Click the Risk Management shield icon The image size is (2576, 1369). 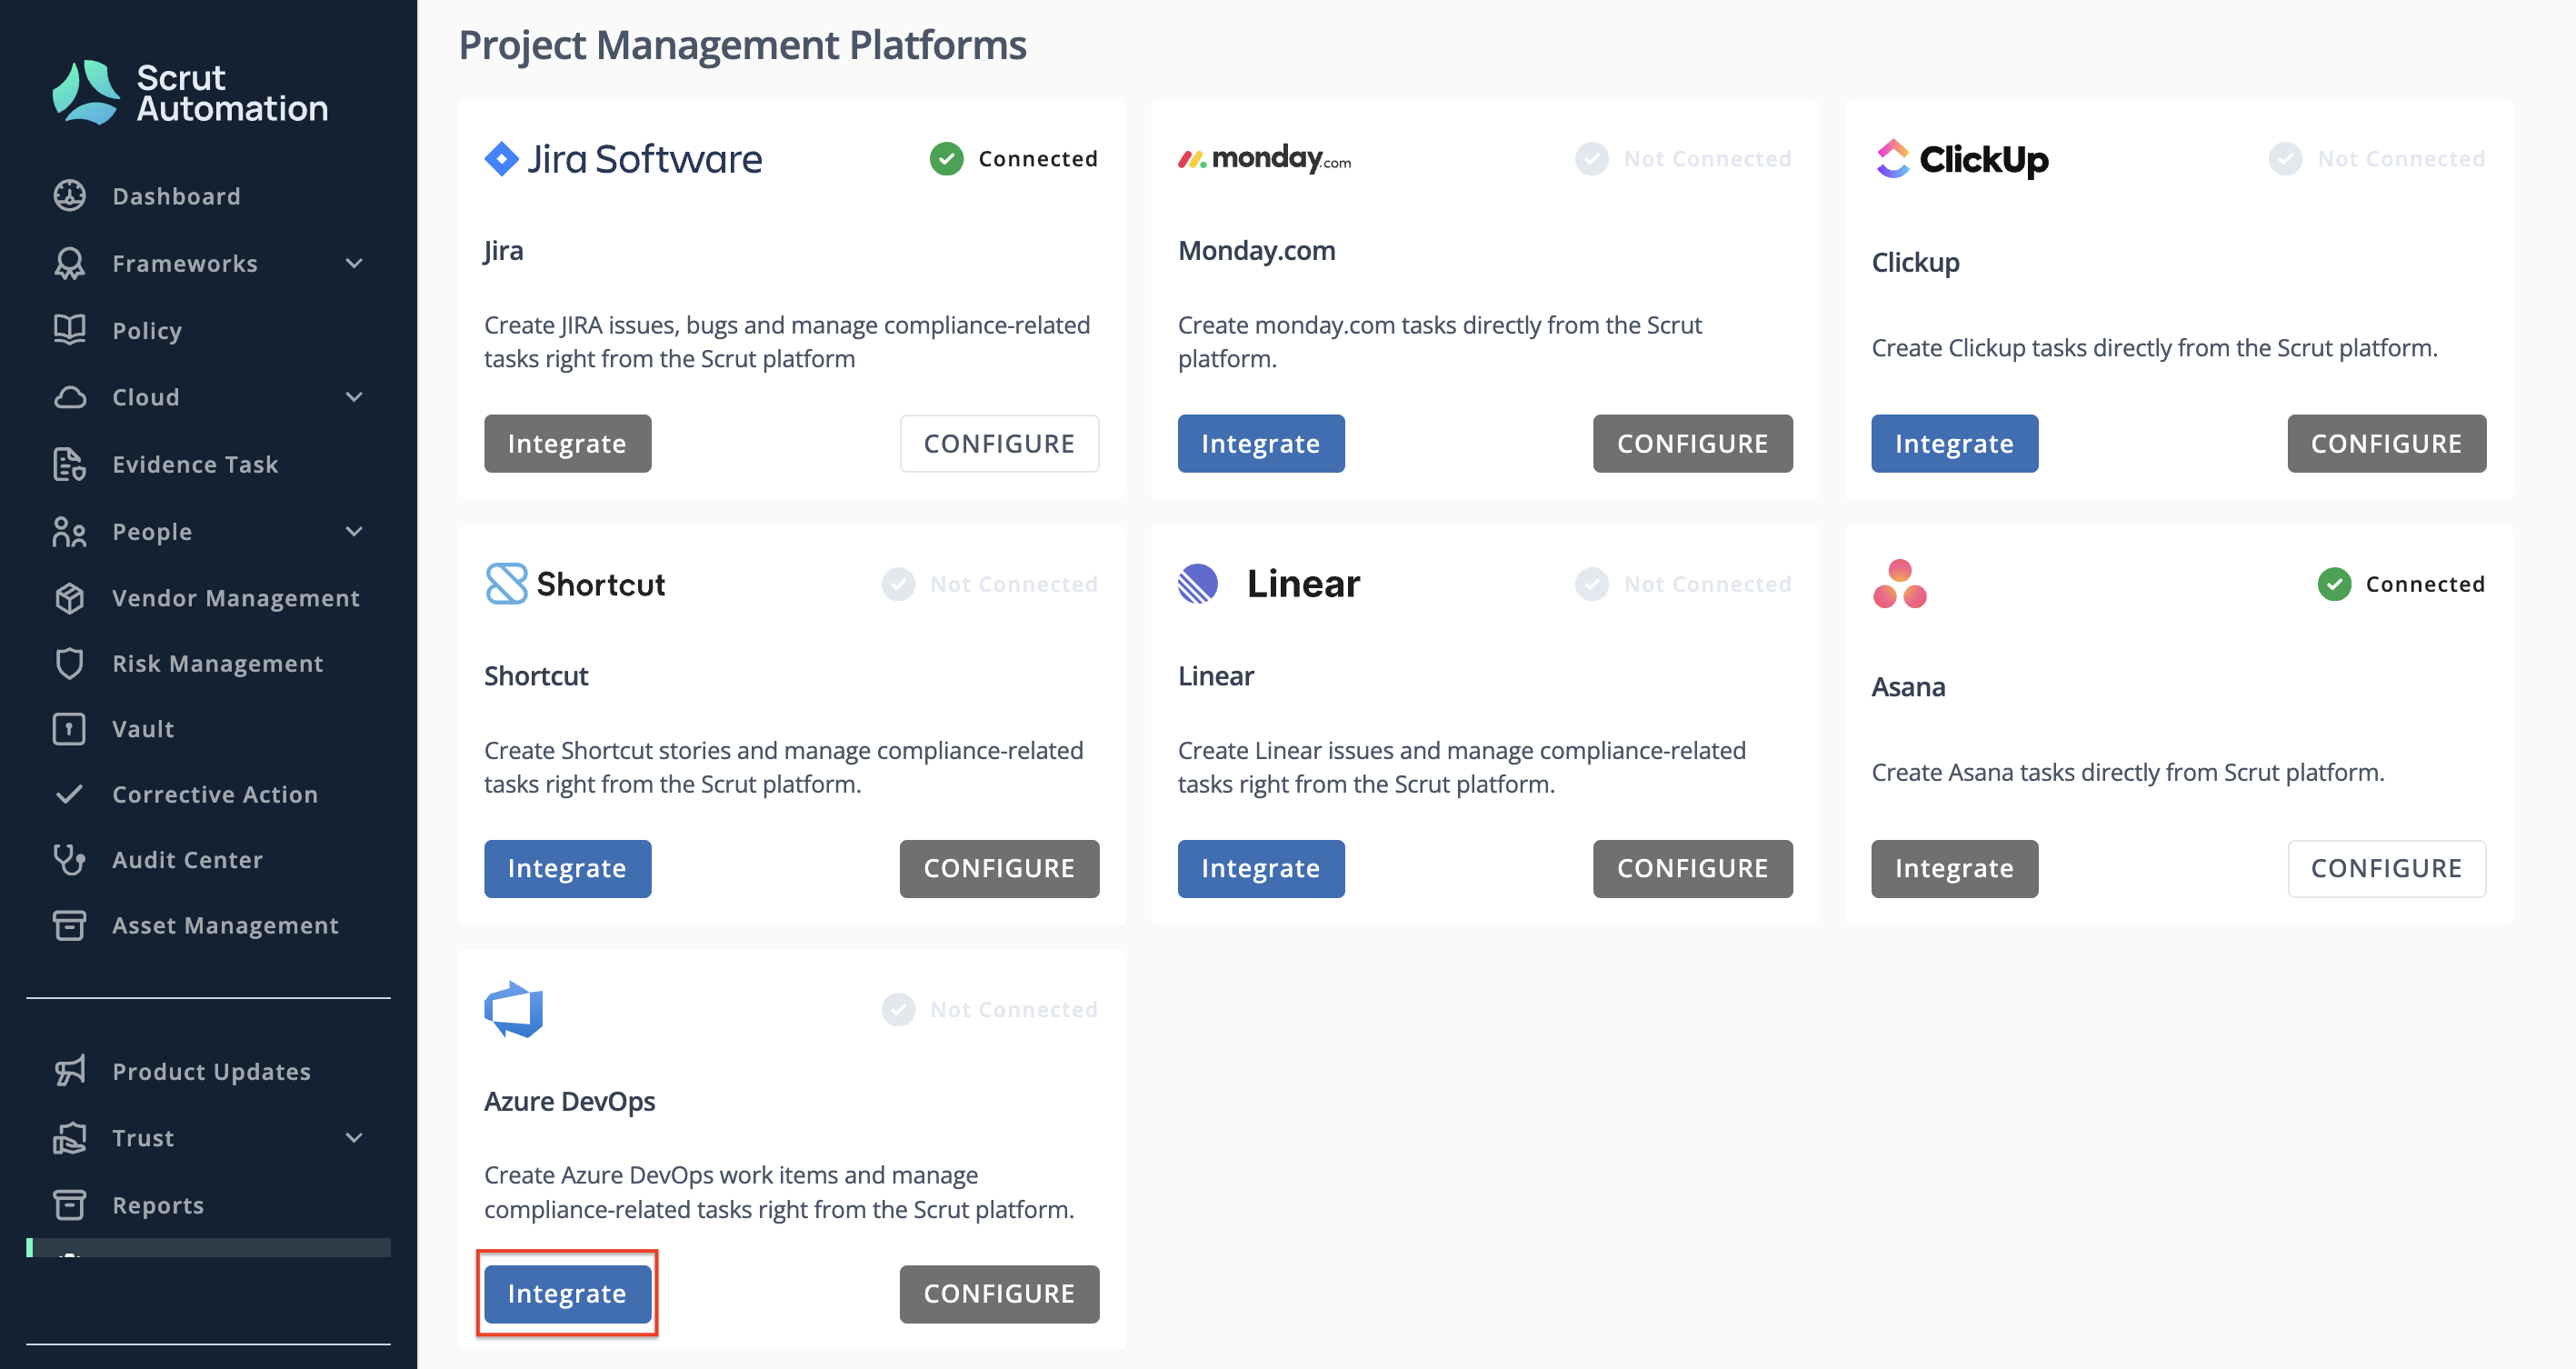69,663
